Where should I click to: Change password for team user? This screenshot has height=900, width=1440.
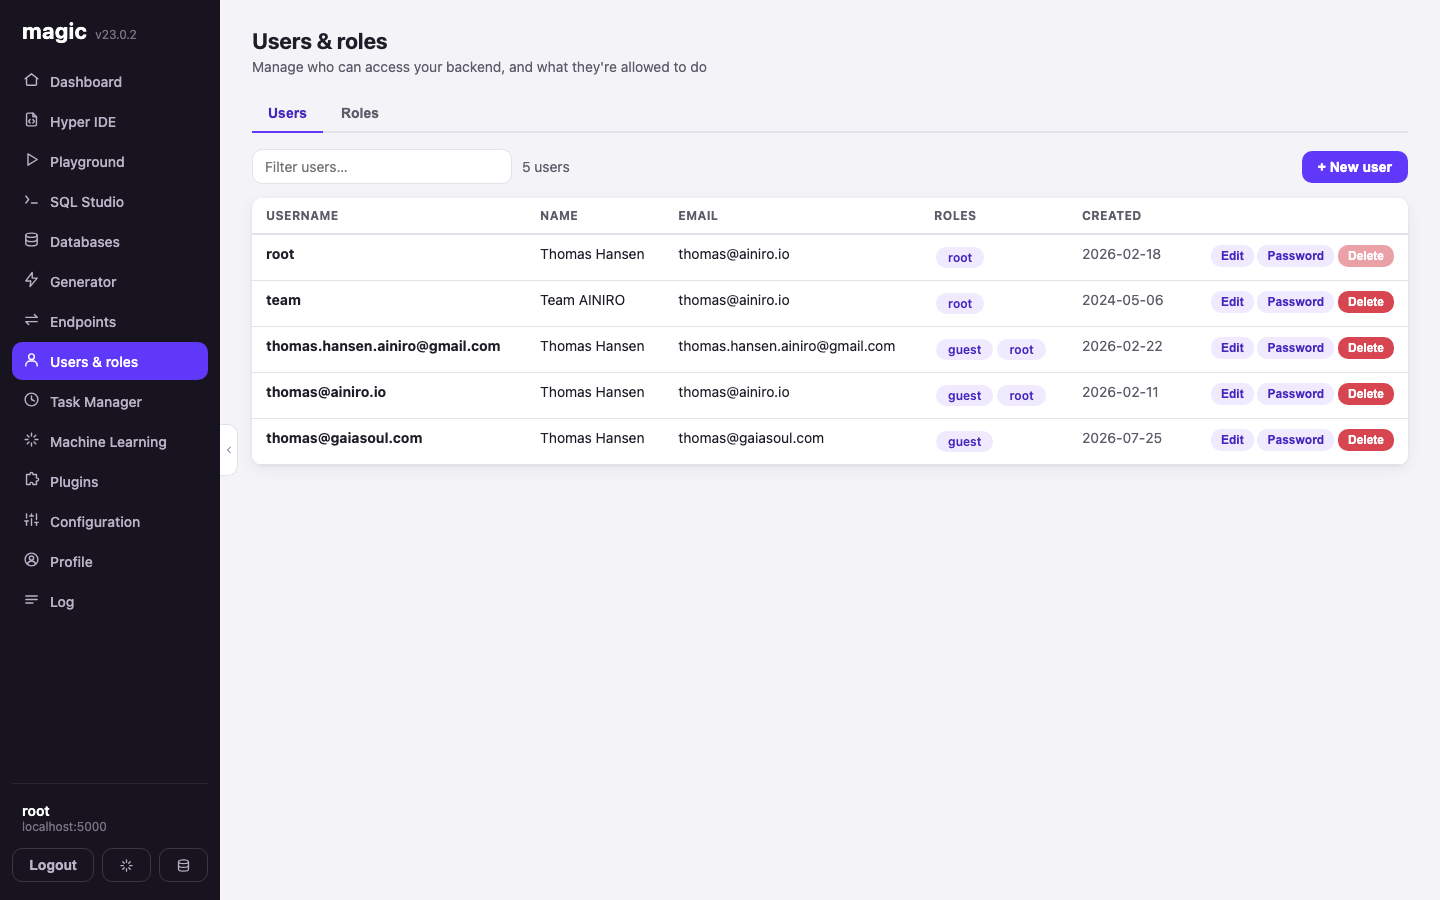click(x=1295, y=302)
